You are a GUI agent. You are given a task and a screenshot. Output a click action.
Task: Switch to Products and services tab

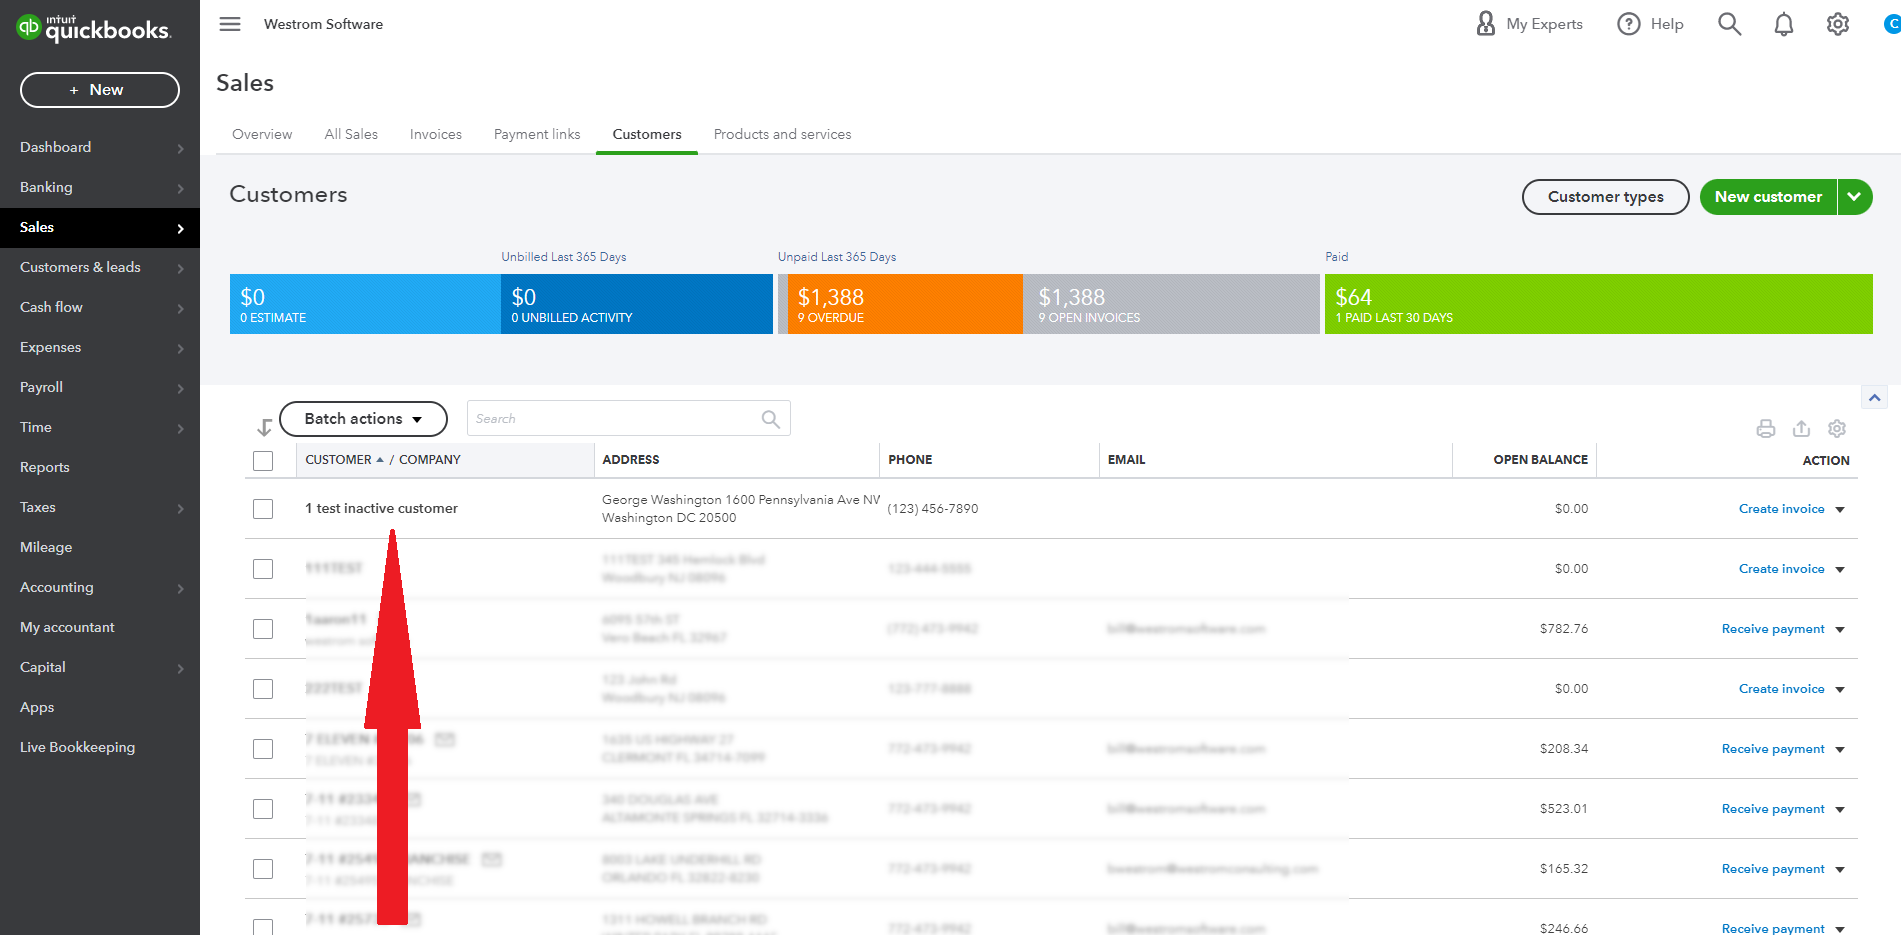click(x=783, y=134)
